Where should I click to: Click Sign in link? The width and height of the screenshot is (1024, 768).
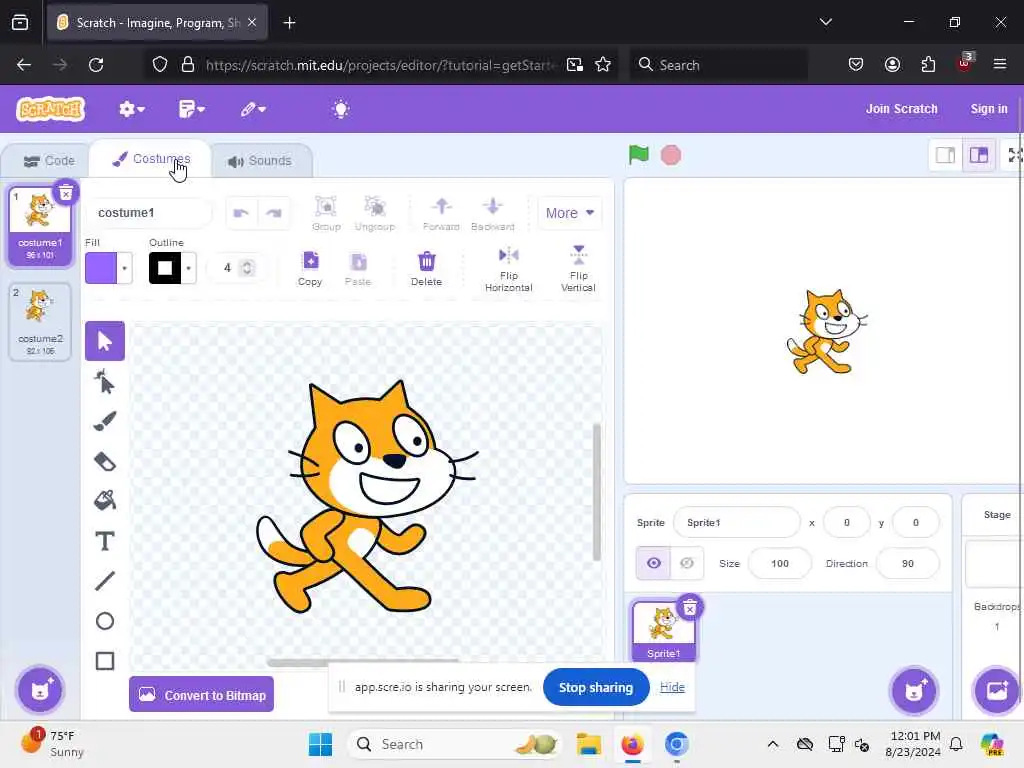989,109
